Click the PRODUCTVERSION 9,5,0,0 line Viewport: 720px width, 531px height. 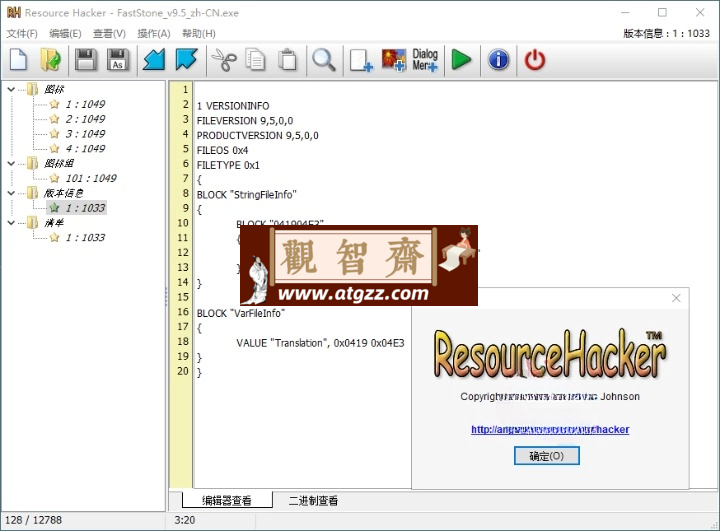click(258, 136)
